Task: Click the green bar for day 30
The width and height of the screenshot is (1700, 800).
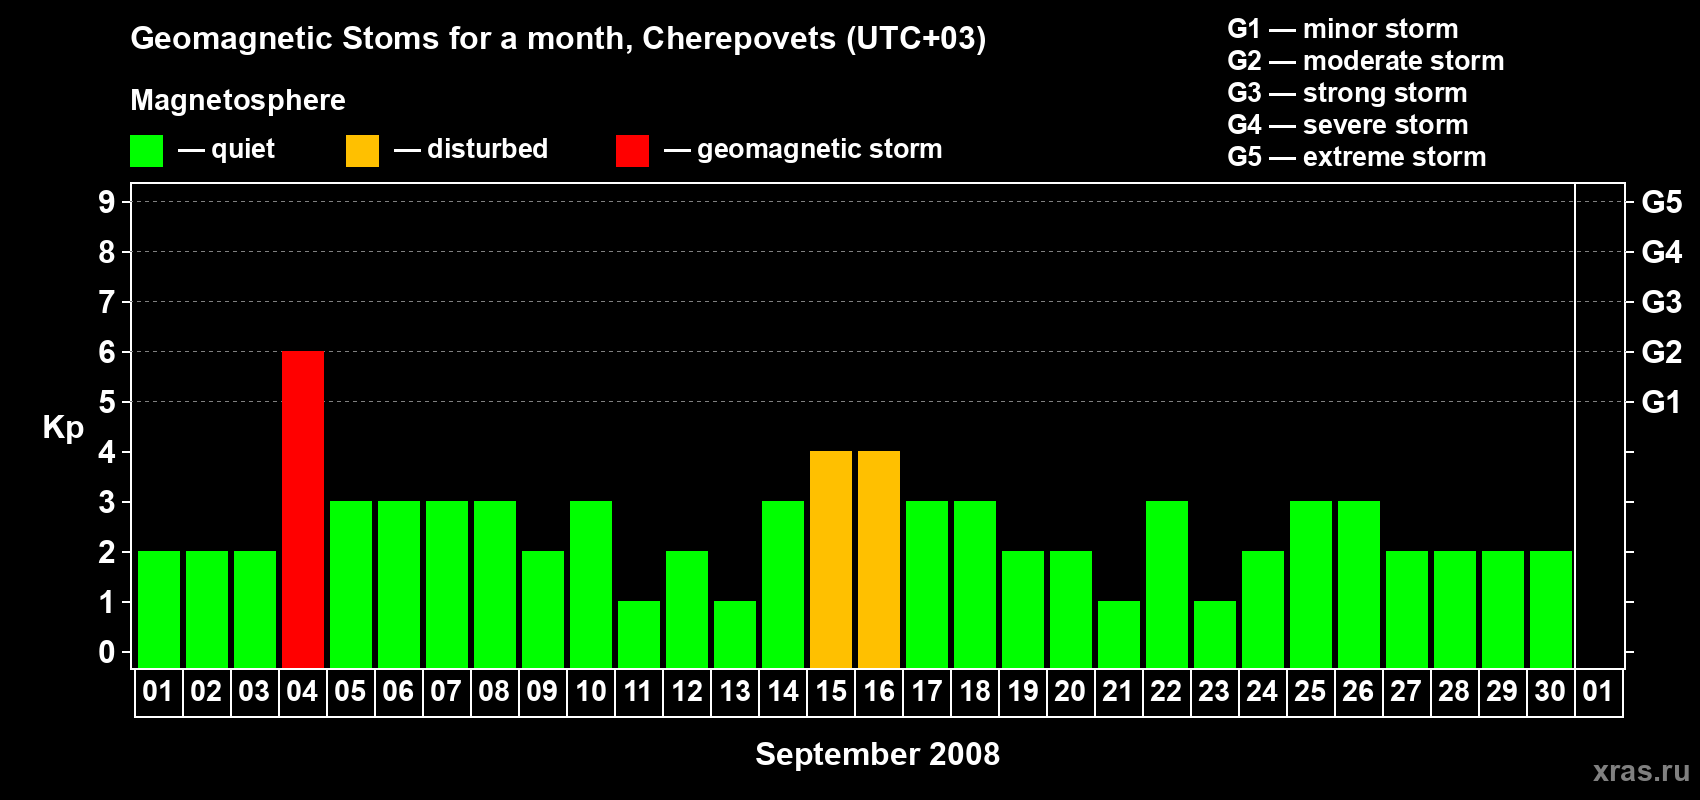Action: pos(1551,609)
